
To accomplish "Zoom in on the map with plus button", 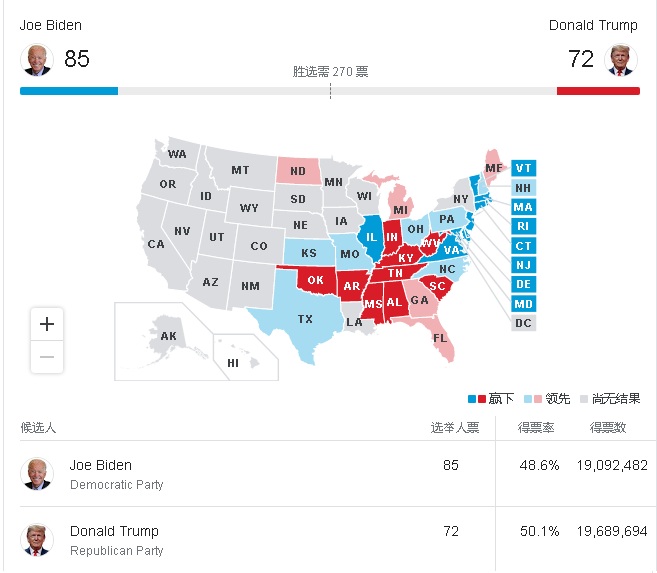I will tap(47, 324).
